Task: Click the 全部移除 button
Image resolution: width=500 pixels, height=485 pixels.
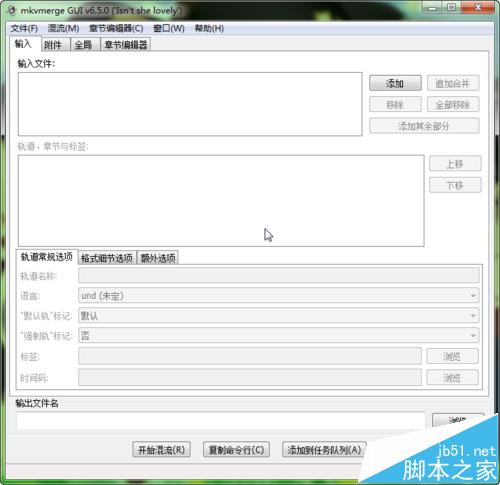Action: (453, 105)
